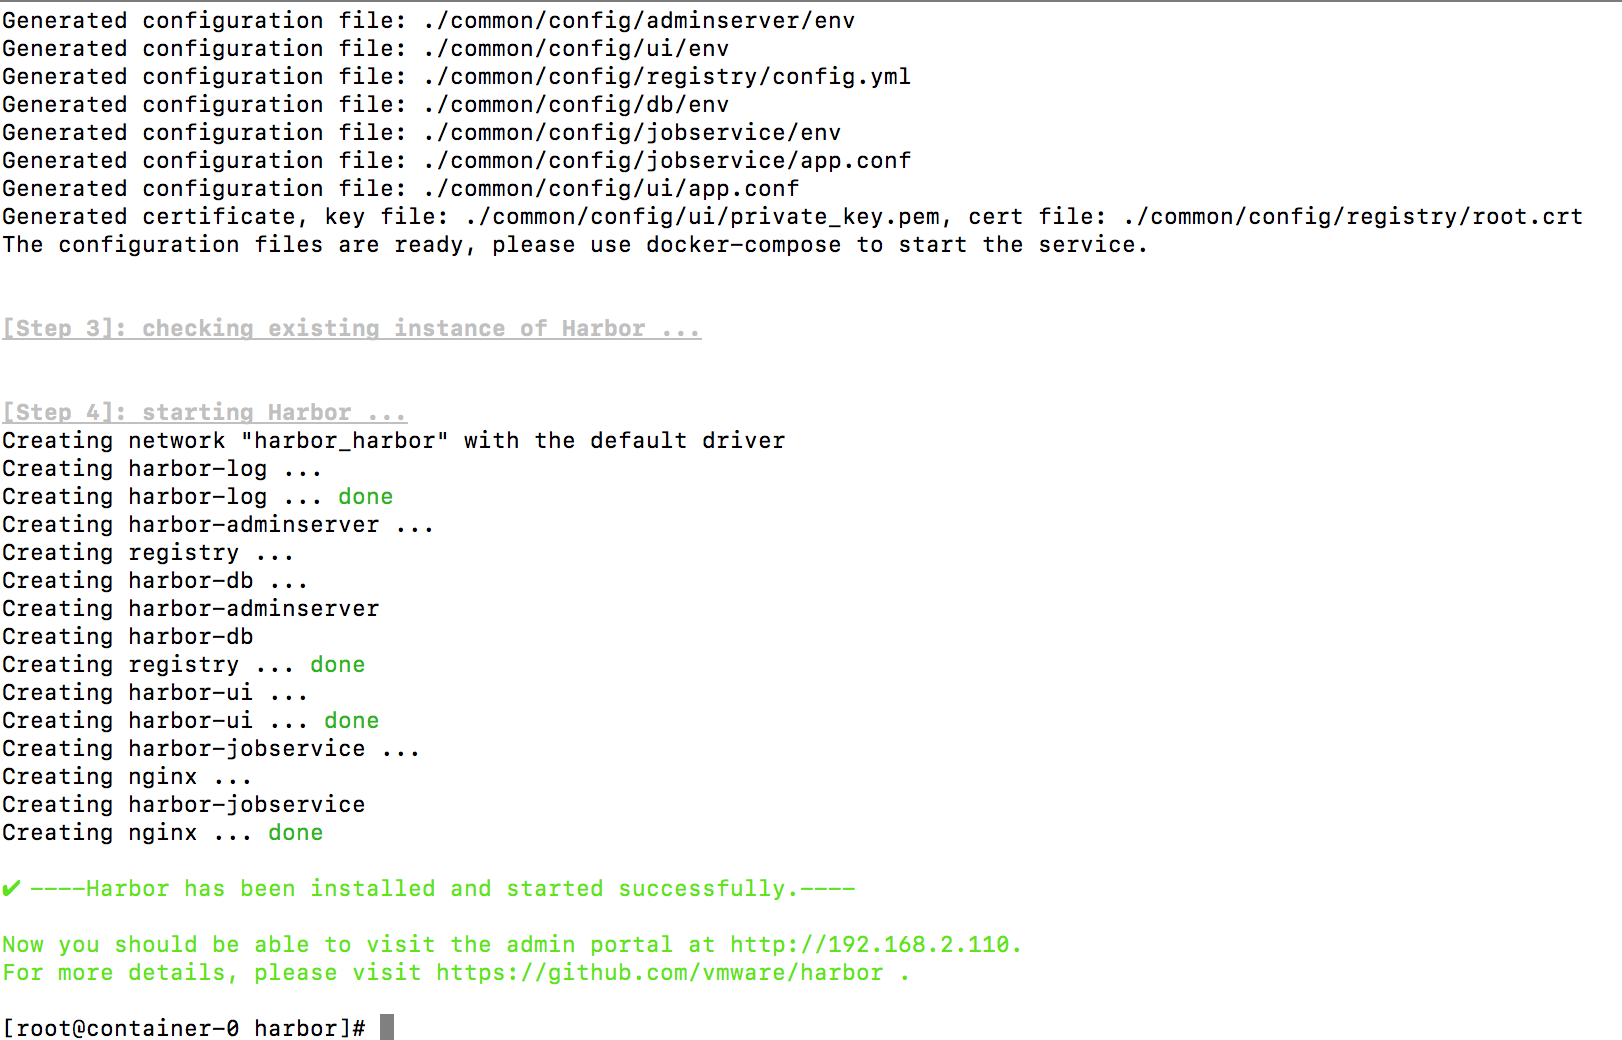Click the ./common/config/ui/private_key.pem path
Screen dimensions: 1622x1040
702,216
